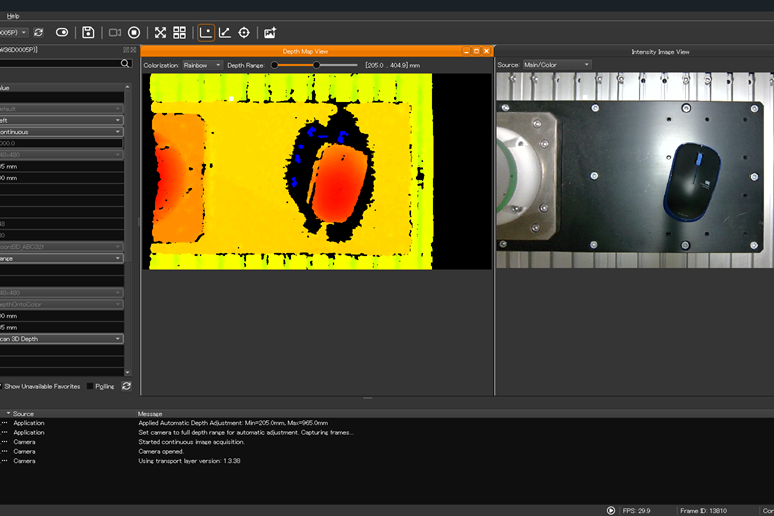This screenshot has height=516, width=774.
Task: Enable the Polling checkbox
Action: (x=90, y=386)
